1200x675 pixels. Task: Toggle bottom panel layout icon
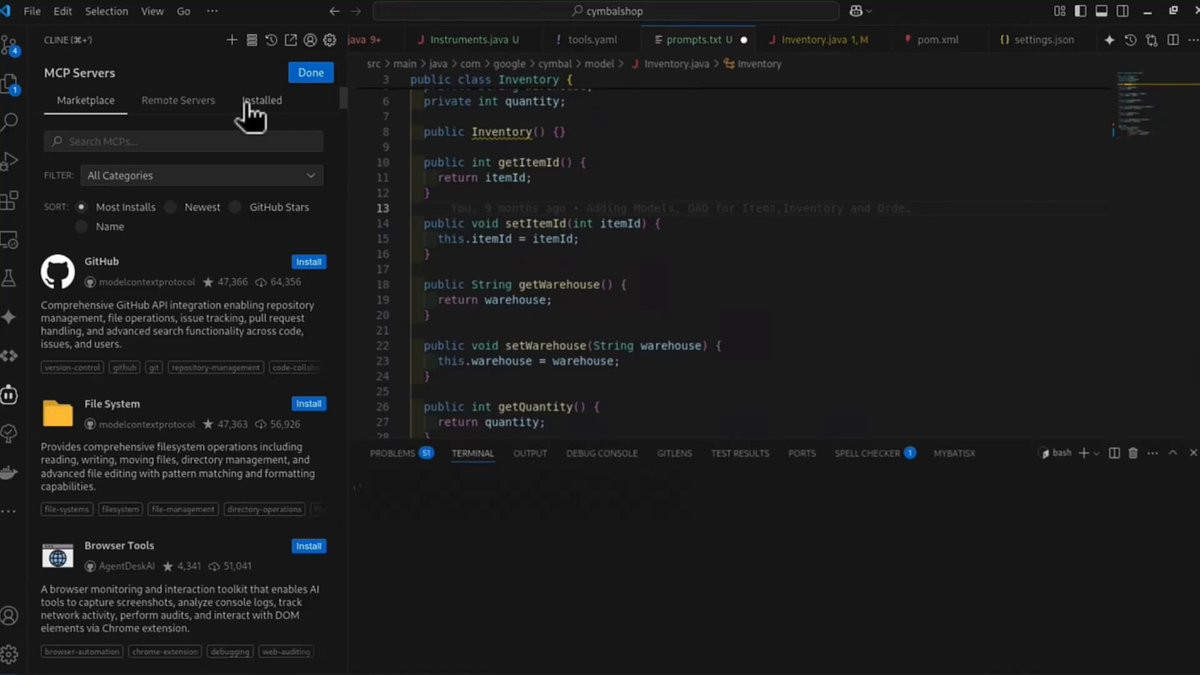click(1101, 11)
